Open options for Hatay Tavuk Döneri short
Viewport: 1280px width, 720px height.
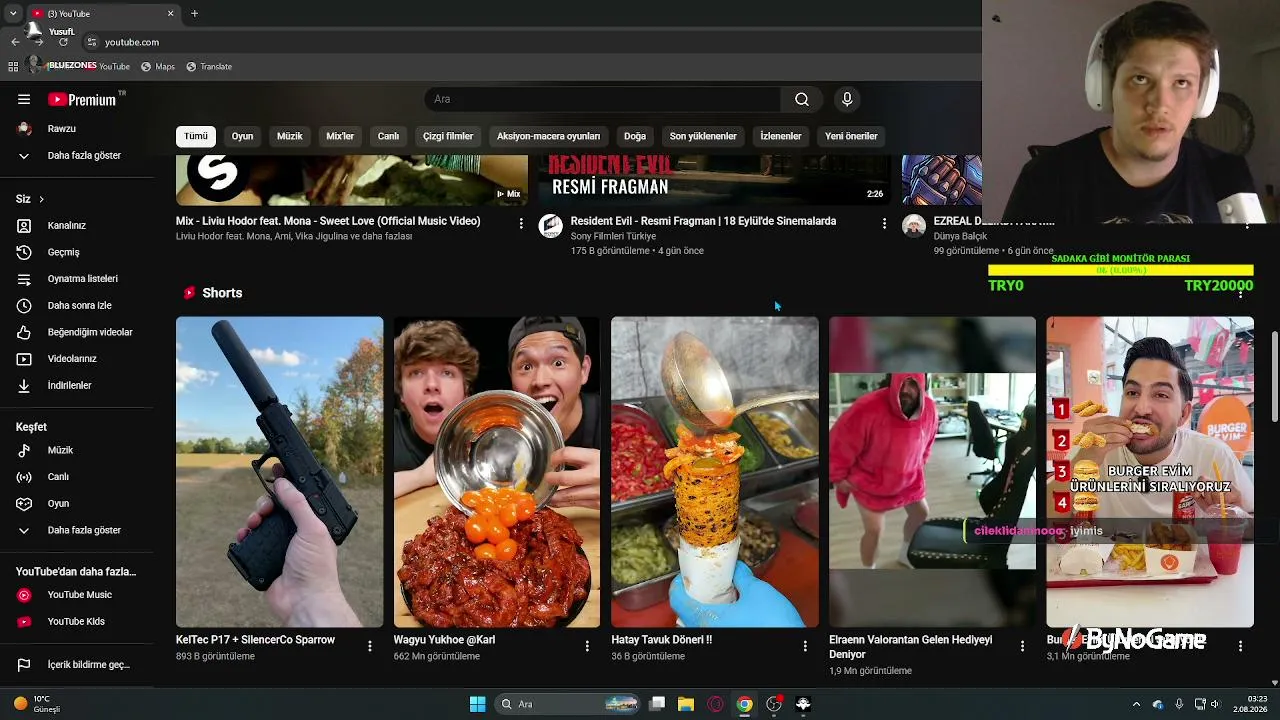(x=805, y=647)
